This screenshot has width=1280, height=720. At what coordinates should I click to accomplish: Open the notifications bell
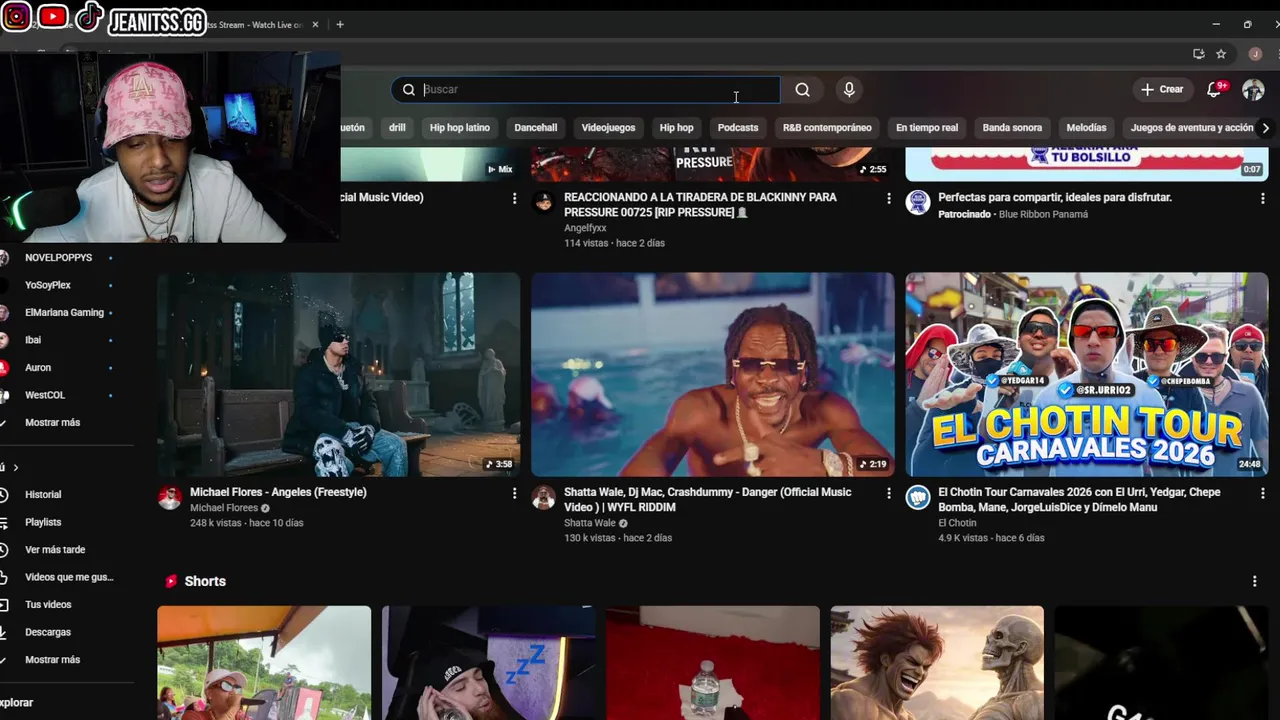click(x=1214, y=90)
